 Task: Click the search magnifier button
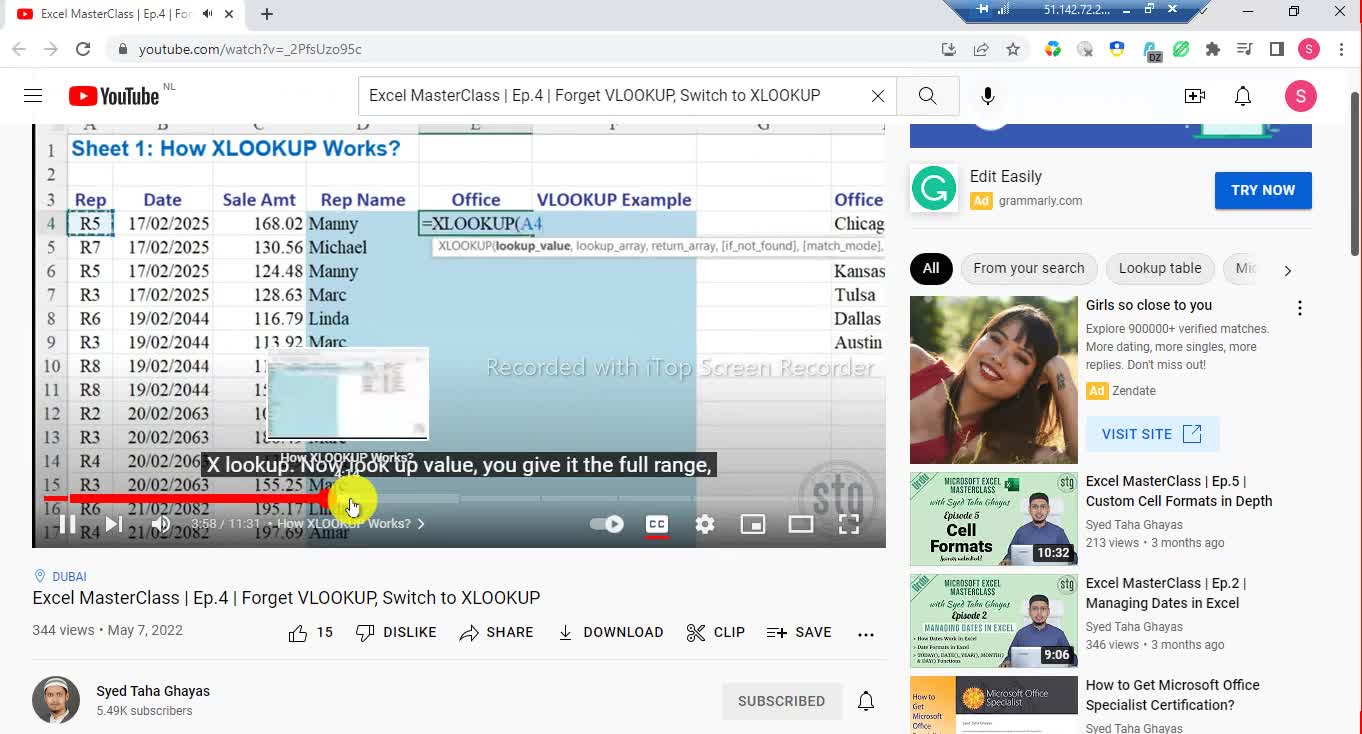(x=927, y=96)
